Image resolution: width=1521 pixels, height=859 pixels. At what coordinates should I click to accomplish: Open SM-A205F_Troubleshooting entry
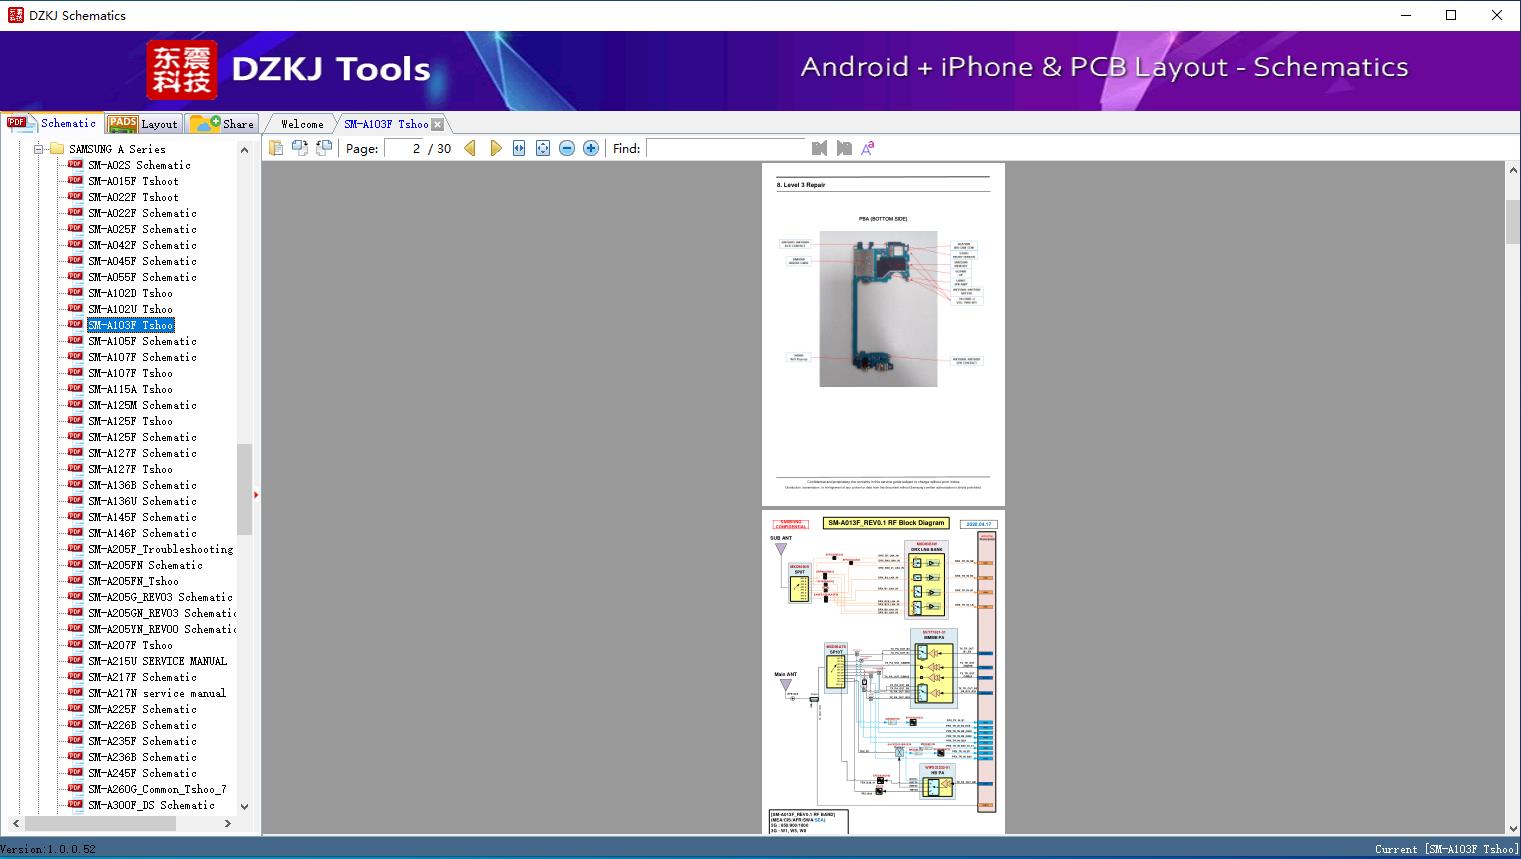tap(160, 549)
